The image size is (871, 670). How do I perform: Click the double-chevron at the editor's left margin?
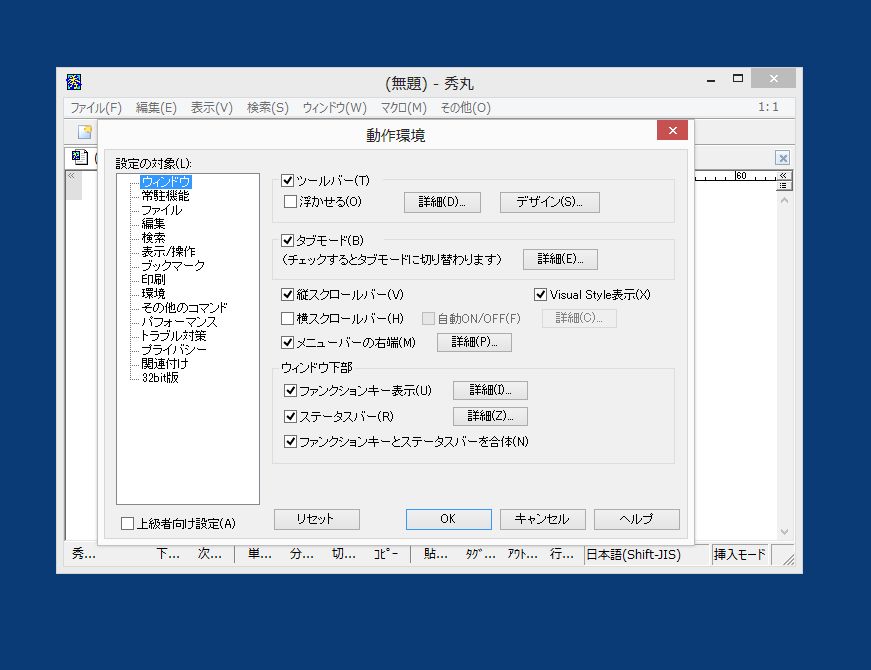click(x=72, y=176)
